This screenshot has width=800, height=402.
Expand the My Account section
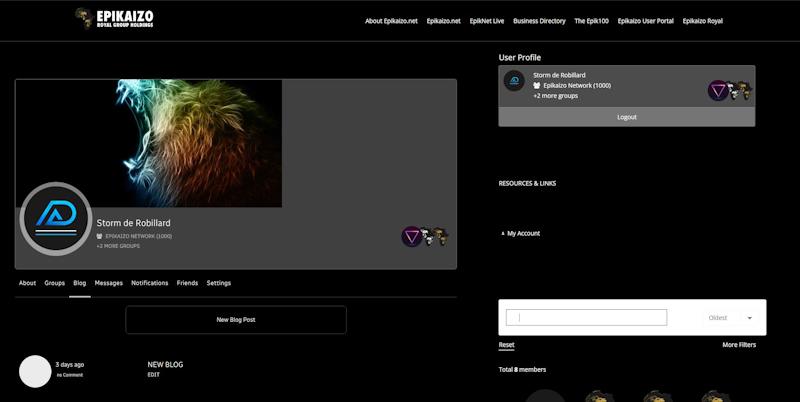click(x=522, y=233)
